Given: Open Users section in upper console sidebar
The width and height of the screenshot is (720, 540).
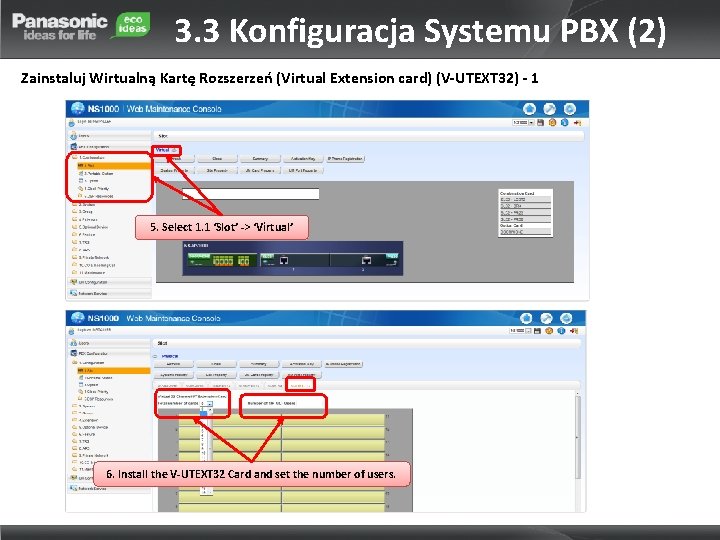Looking at the screenshot, I should tap(109, 136).
